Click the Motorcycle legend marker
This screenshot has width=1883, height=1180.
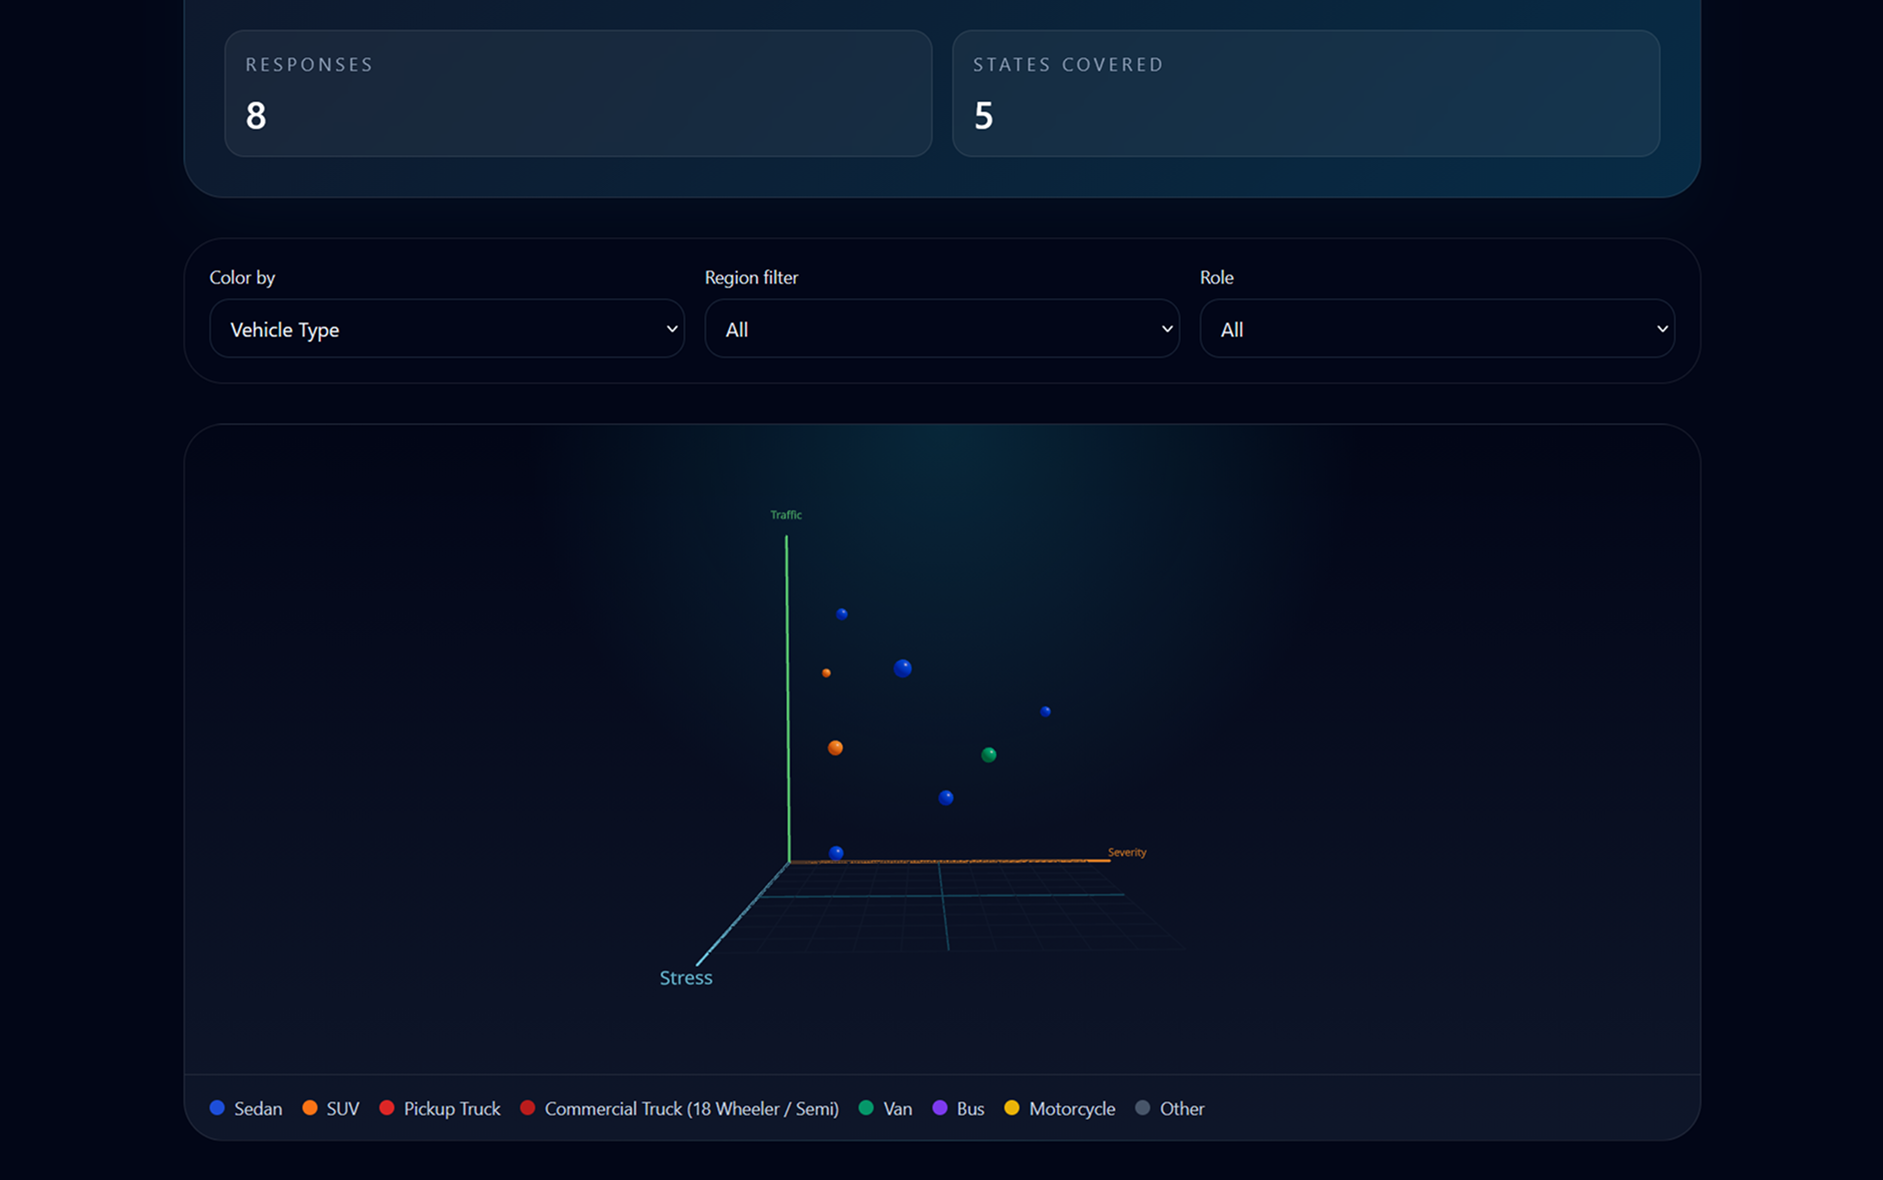pyautogui.click(x=1012, y=1108)
